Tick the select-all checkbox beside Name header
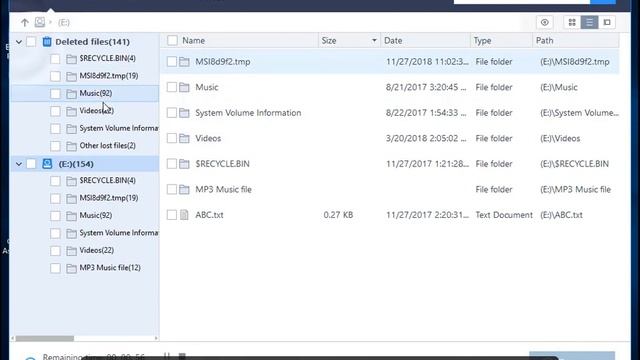This screenshot has width=640, height=360. tap(172, 40)
